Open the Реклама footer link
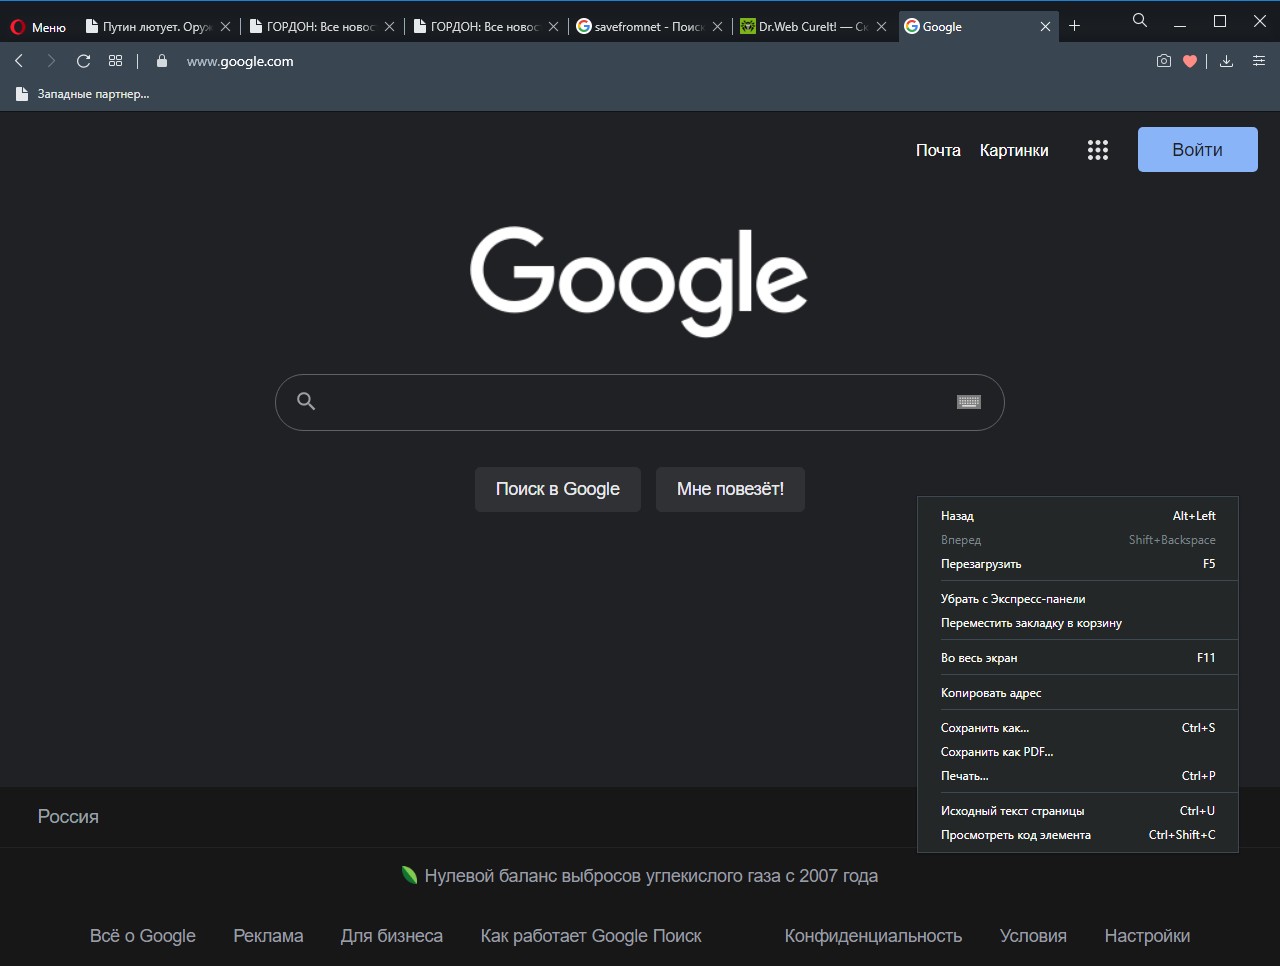The width and height of the screenshot is (1280, 966). 268,936
